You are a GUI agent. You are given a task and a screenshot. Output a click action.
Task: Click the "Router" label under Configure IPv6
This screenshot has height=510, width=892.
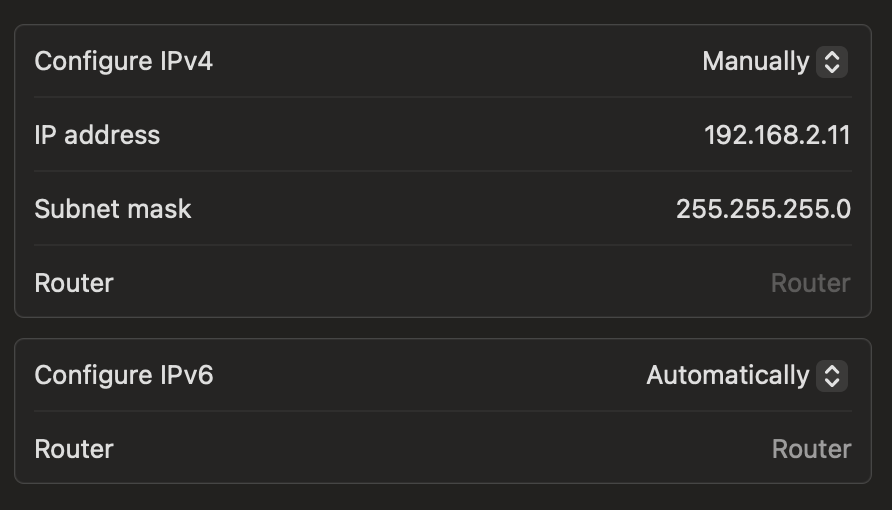[74, 449]
